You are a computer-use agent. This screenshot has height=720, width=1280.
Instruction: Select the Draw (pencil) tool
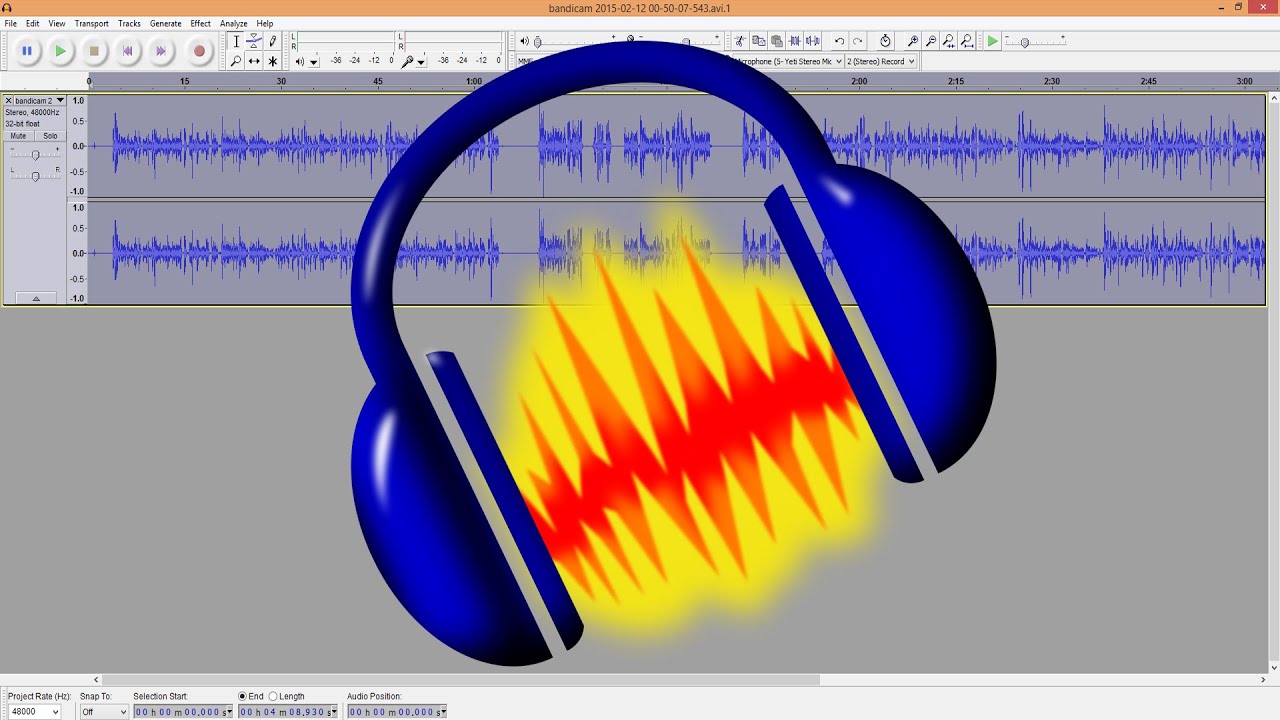[x=272, y=41]
